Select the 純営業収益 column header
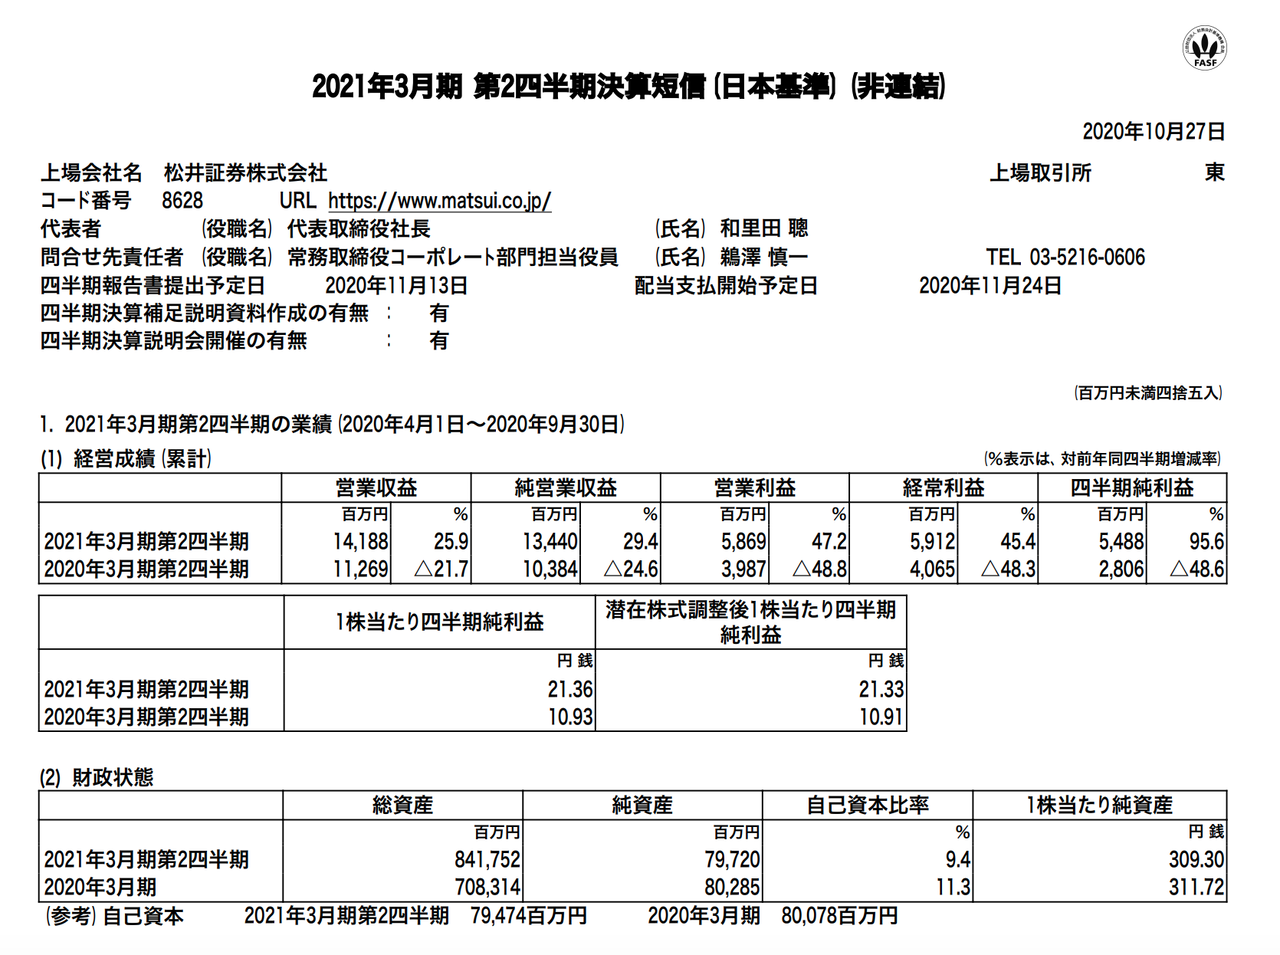Image resolution: width=1280 pixels, height=955 pixels. (x=566, y=488)
